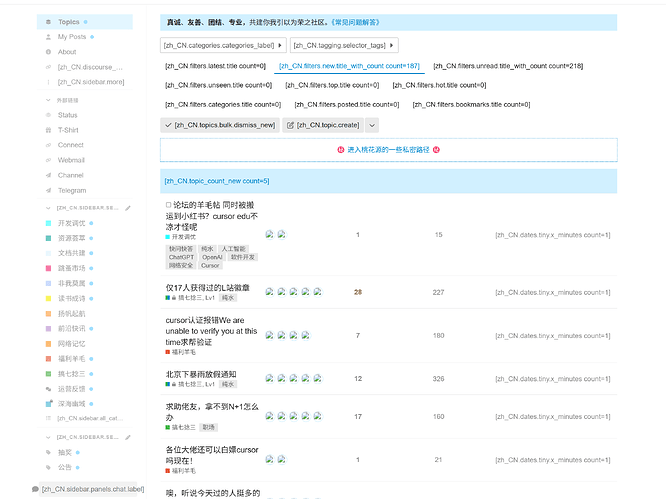Viewport: 666px width, 499px height.
Task: Collapse the sidebar categories section
Action: point(48,208)
